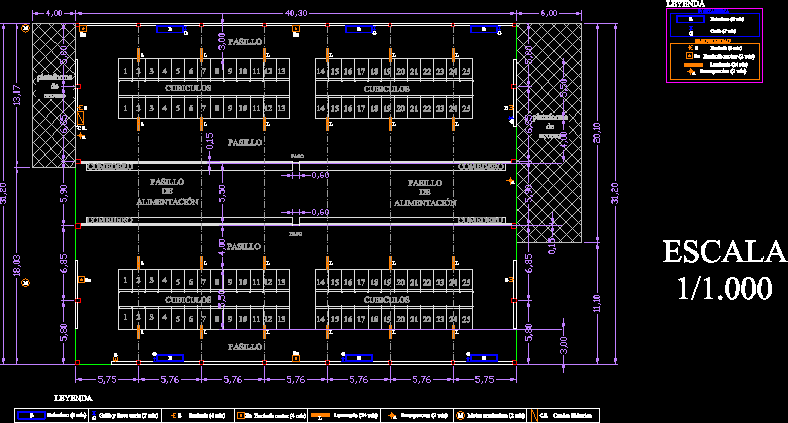Click the blue rectangle symbol in bottom legend
Image resolution: width=788 pixels, height=423 pixels.
coord(31,415)
